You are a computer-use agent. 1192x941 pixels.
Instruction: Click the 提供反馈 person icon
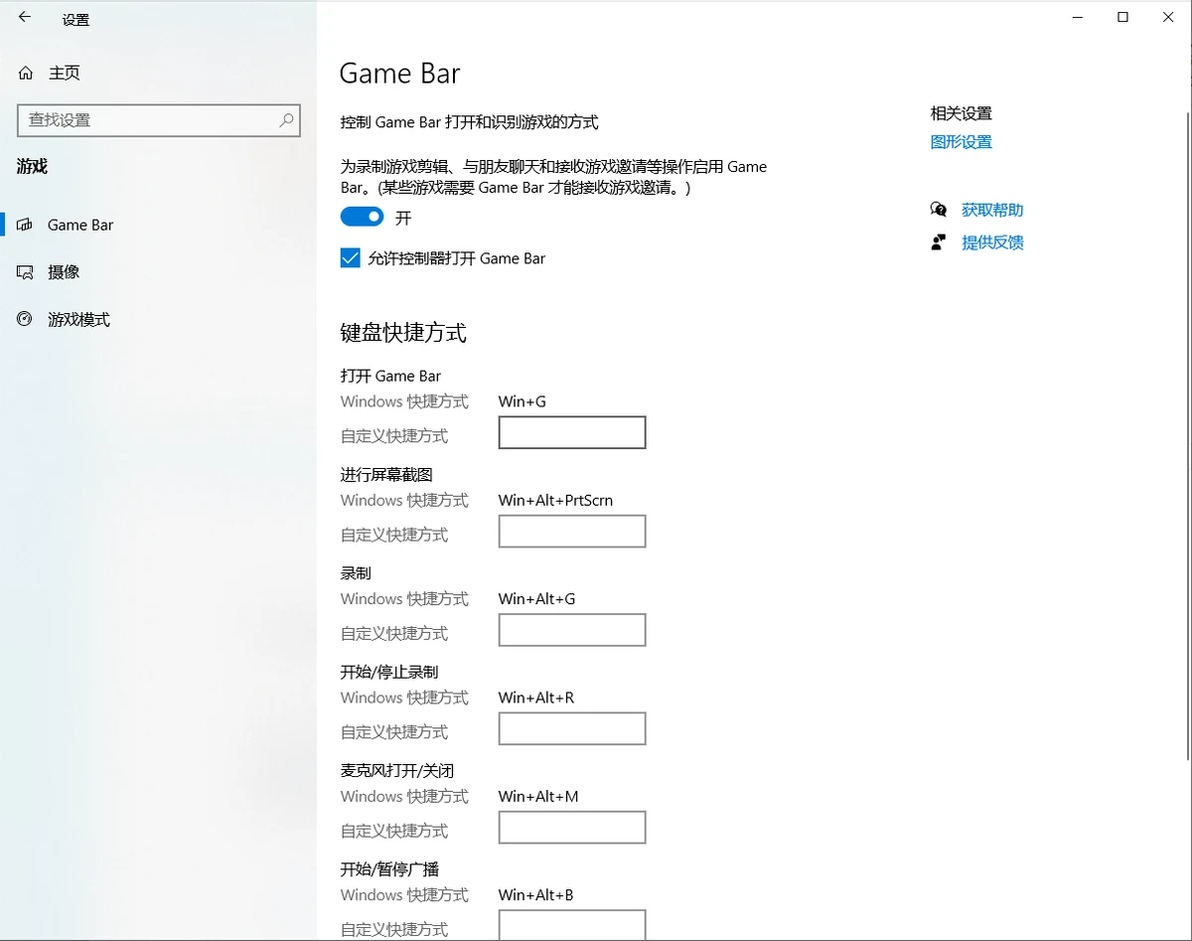939,242
